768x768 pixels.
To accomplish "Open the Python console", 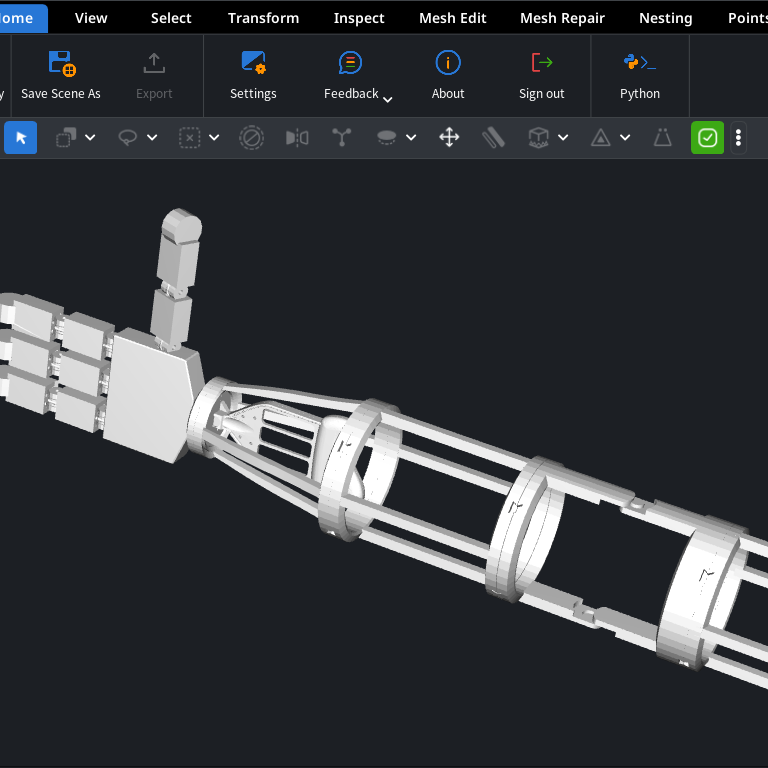I will pos(640,75).
